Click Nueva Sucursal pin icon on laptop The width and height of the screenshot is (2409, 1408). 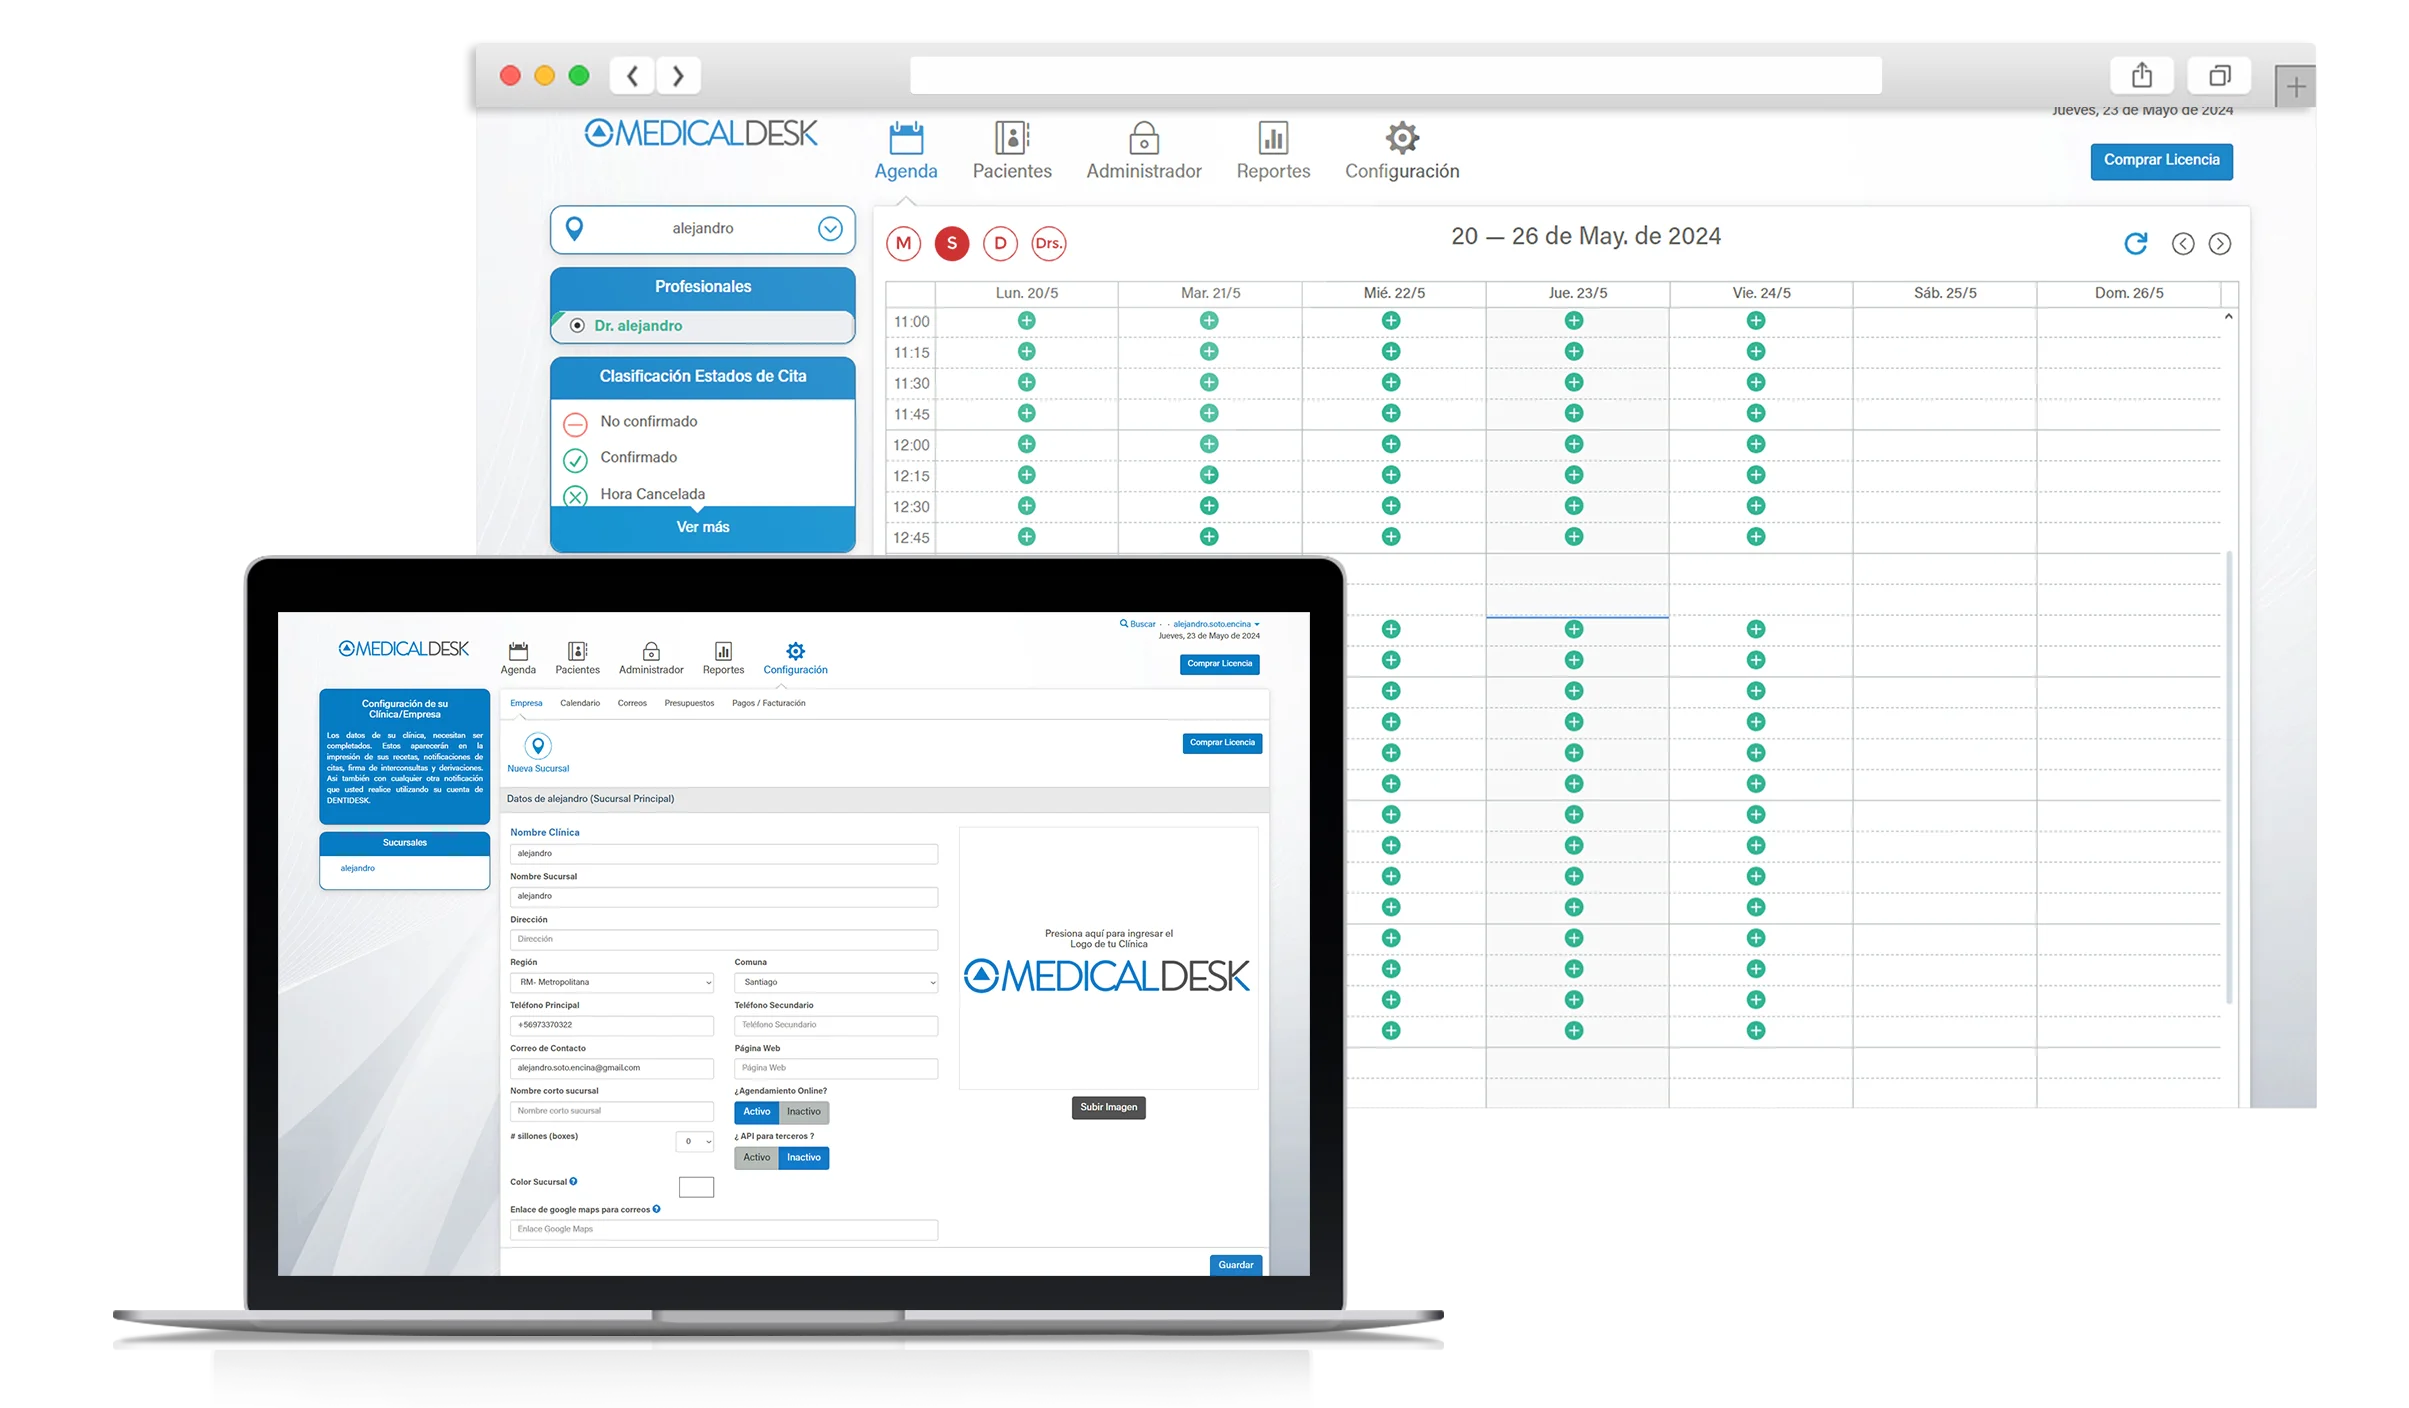[x=538, y=746]
